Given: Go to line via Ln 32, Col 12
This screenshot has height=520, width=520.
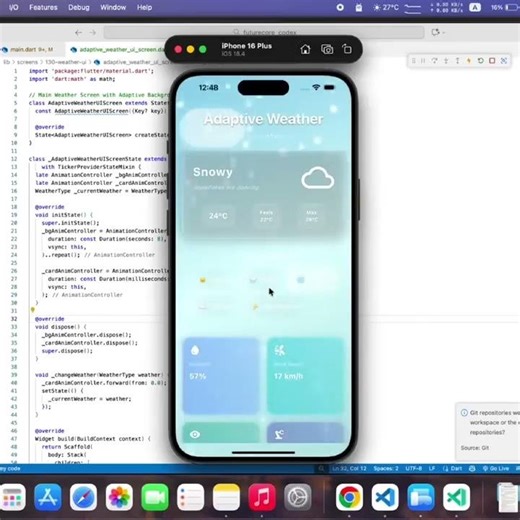Looking at the screenshot, I should [x=349, y=468].
